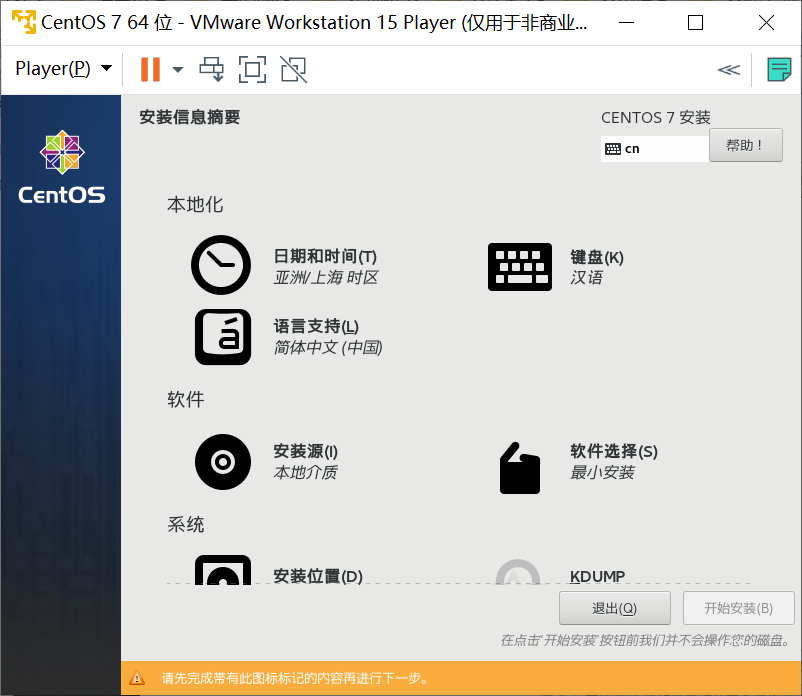This screenshot has width=802, height=696.
Task: Maximize the VMware Player window
Action: coord(695,23)
